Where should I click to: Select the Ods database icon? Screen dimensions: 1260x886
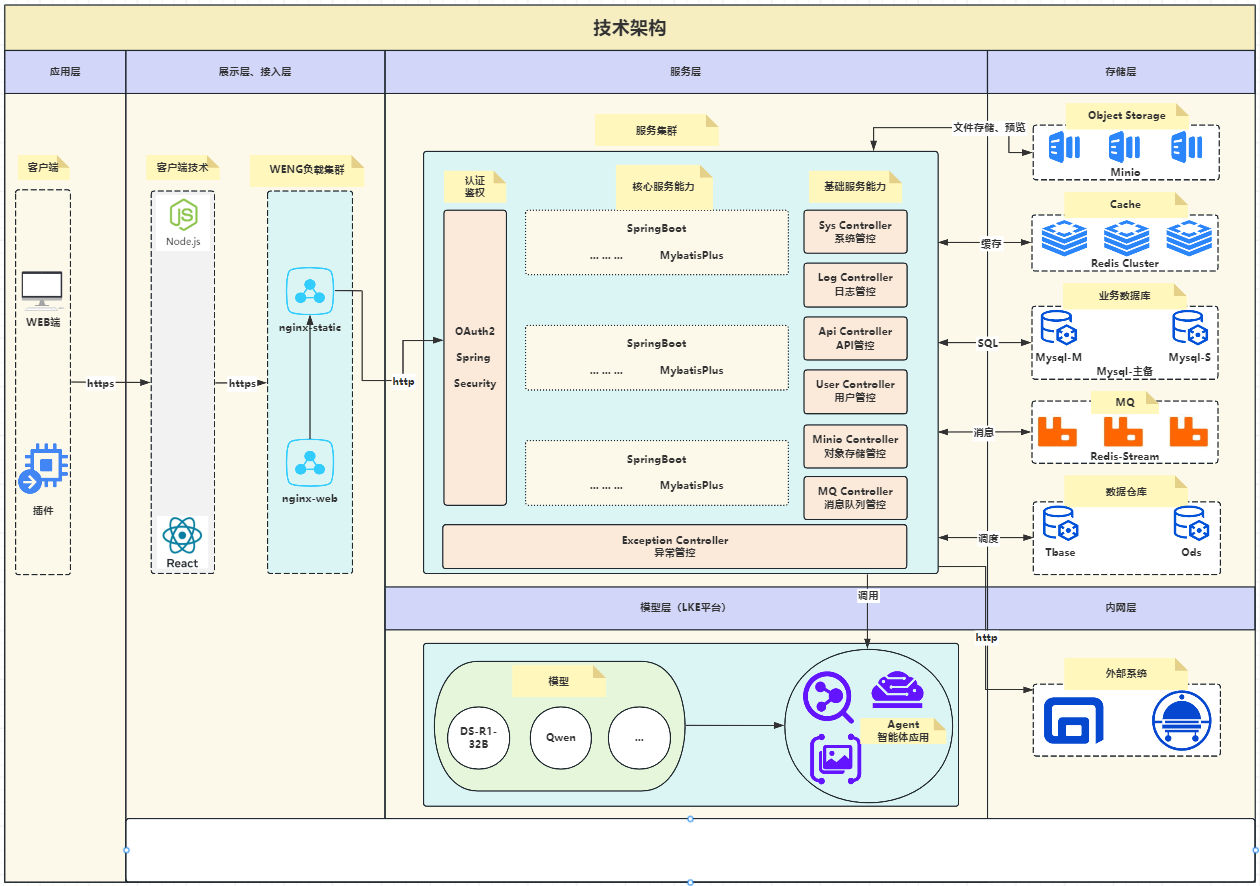pos(1190,524)
